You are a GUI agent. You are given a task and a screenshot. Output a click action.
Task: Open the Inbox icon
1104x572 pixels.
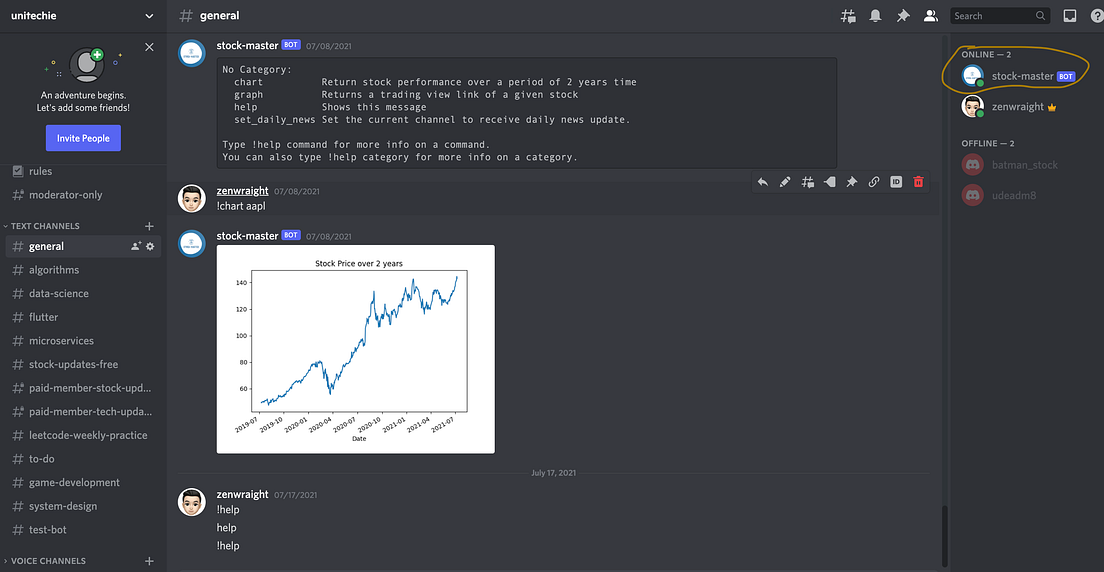click(1070, 15)
